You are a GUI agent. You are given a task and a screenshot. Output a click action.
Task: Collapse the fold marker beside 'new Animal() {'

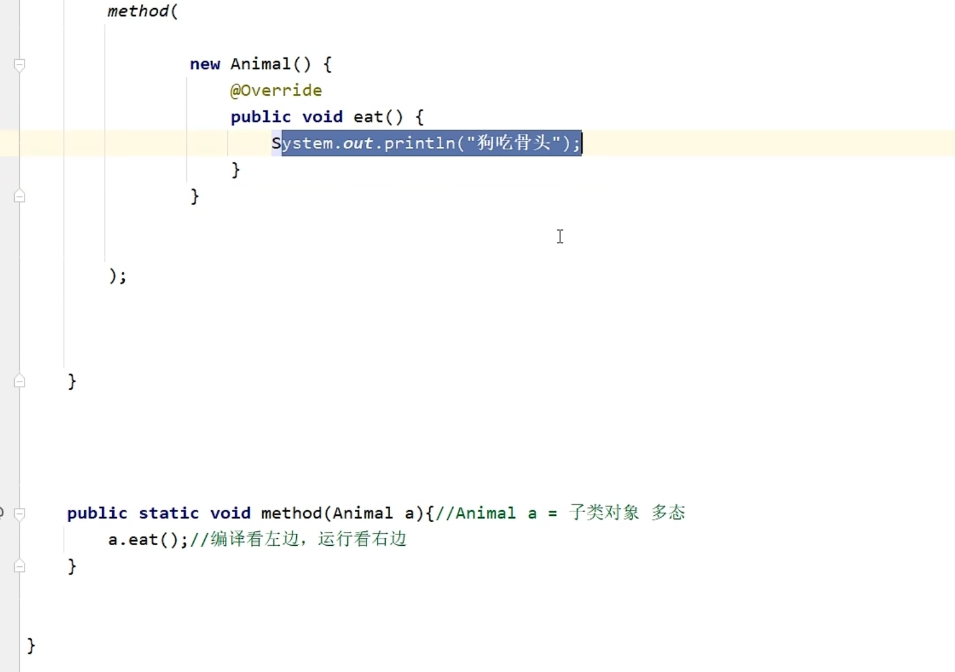coord(19,65)
